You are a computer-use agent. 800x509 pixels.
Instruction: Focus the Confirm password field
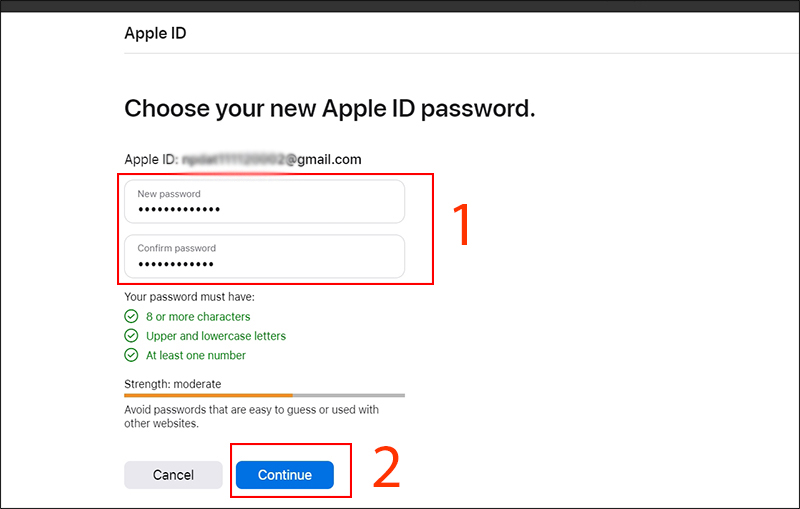264,256
